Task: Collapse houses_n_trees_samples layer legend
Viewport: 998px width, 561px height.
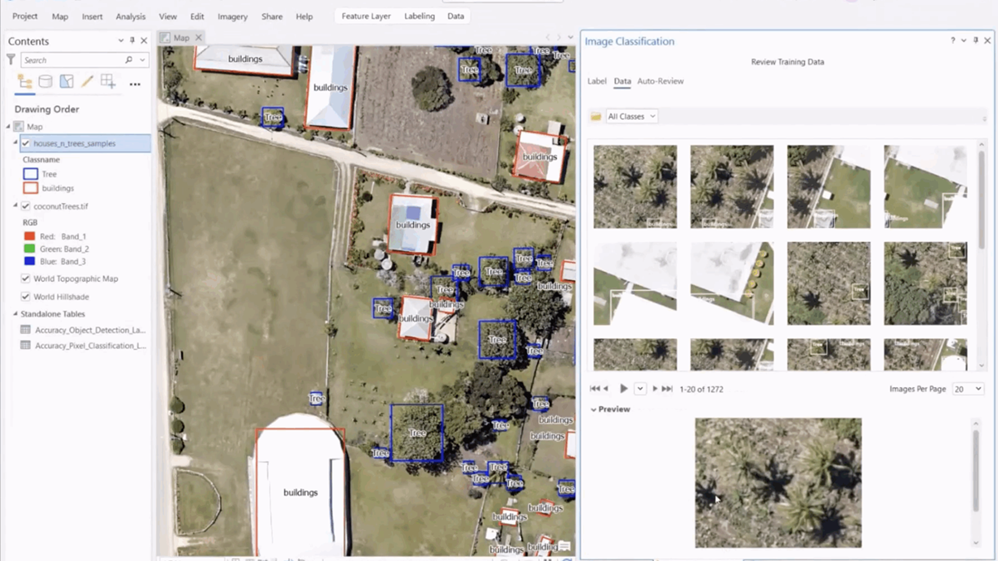Action: [x=15, y=143]
